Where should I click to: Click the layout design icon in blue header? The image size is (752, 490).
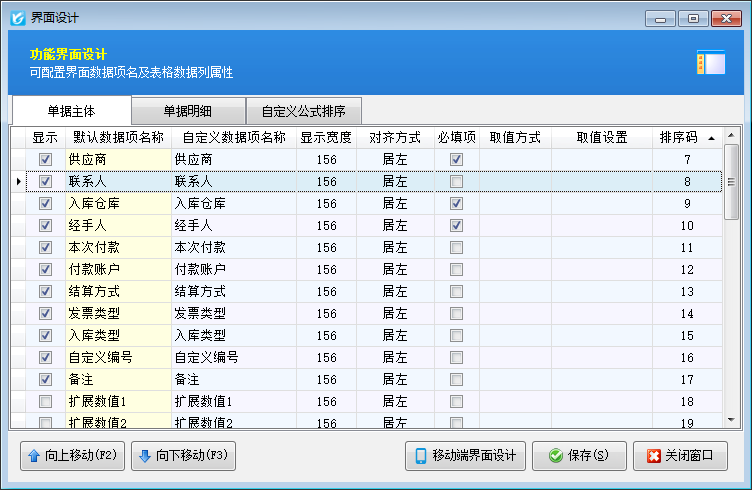click(710, 64)
